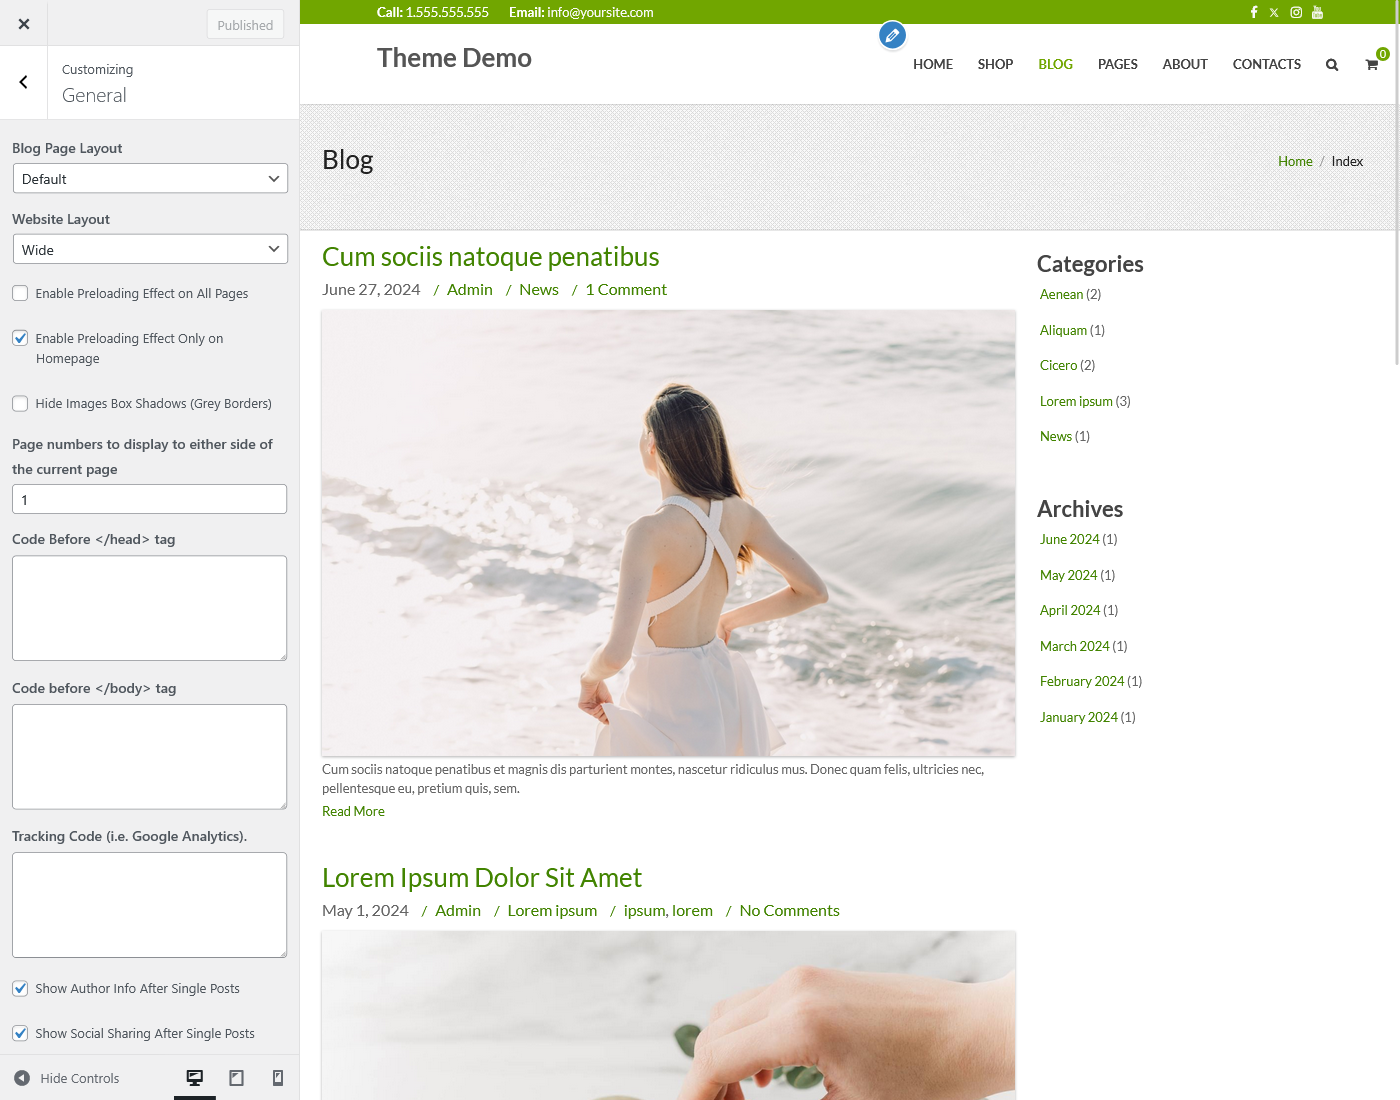Check Hide Images Box Shadows option
The height and width of the screenshot is (1100, 1400).
[x=20, y=404]
